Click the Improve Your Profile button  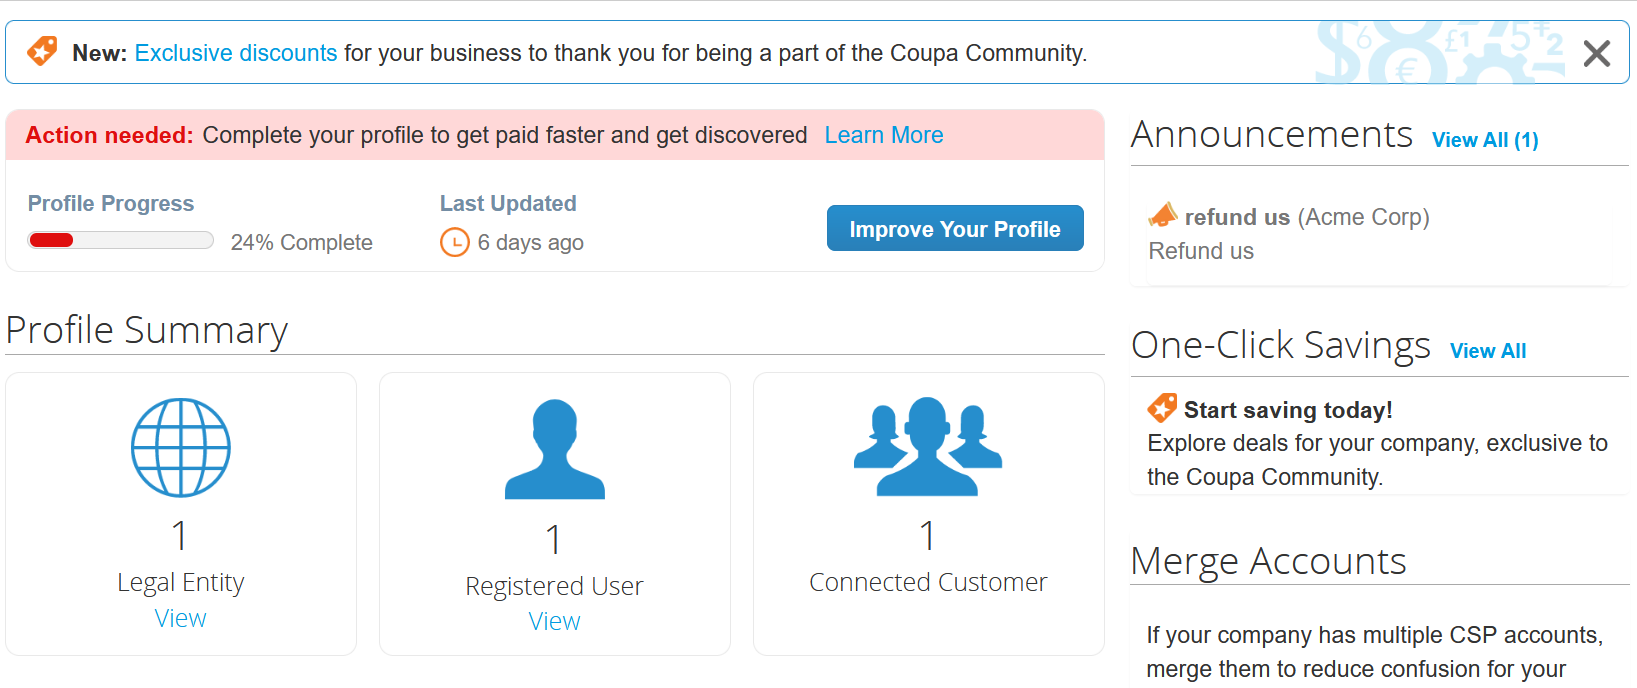(x=955, y=228)
